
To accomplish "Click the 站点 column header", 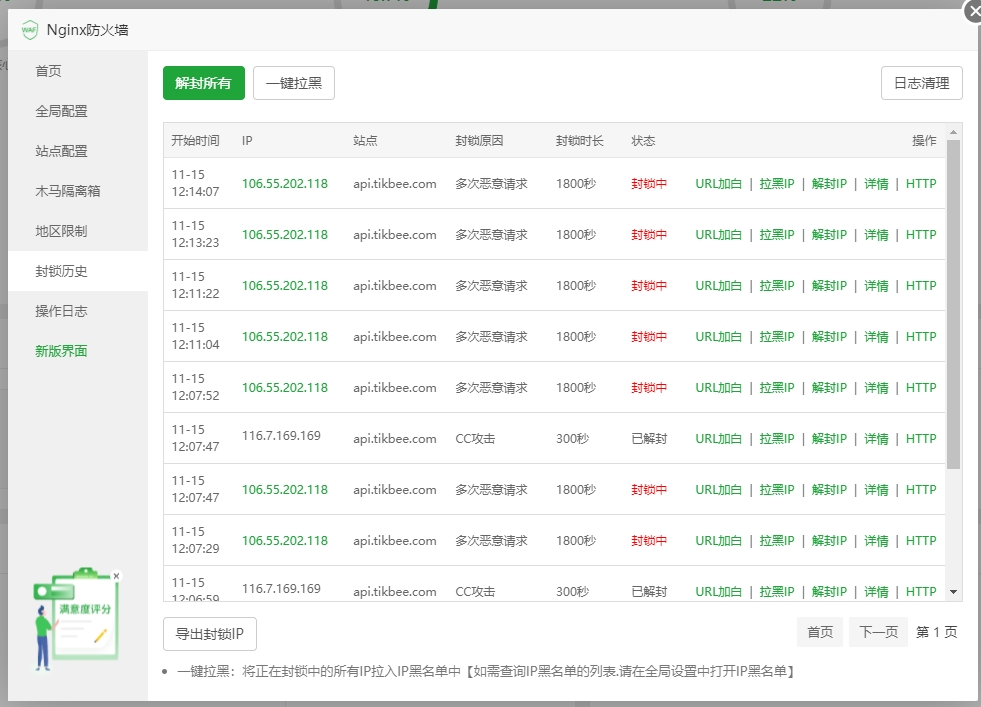I will pyautogui.click(x=365, y=140).
